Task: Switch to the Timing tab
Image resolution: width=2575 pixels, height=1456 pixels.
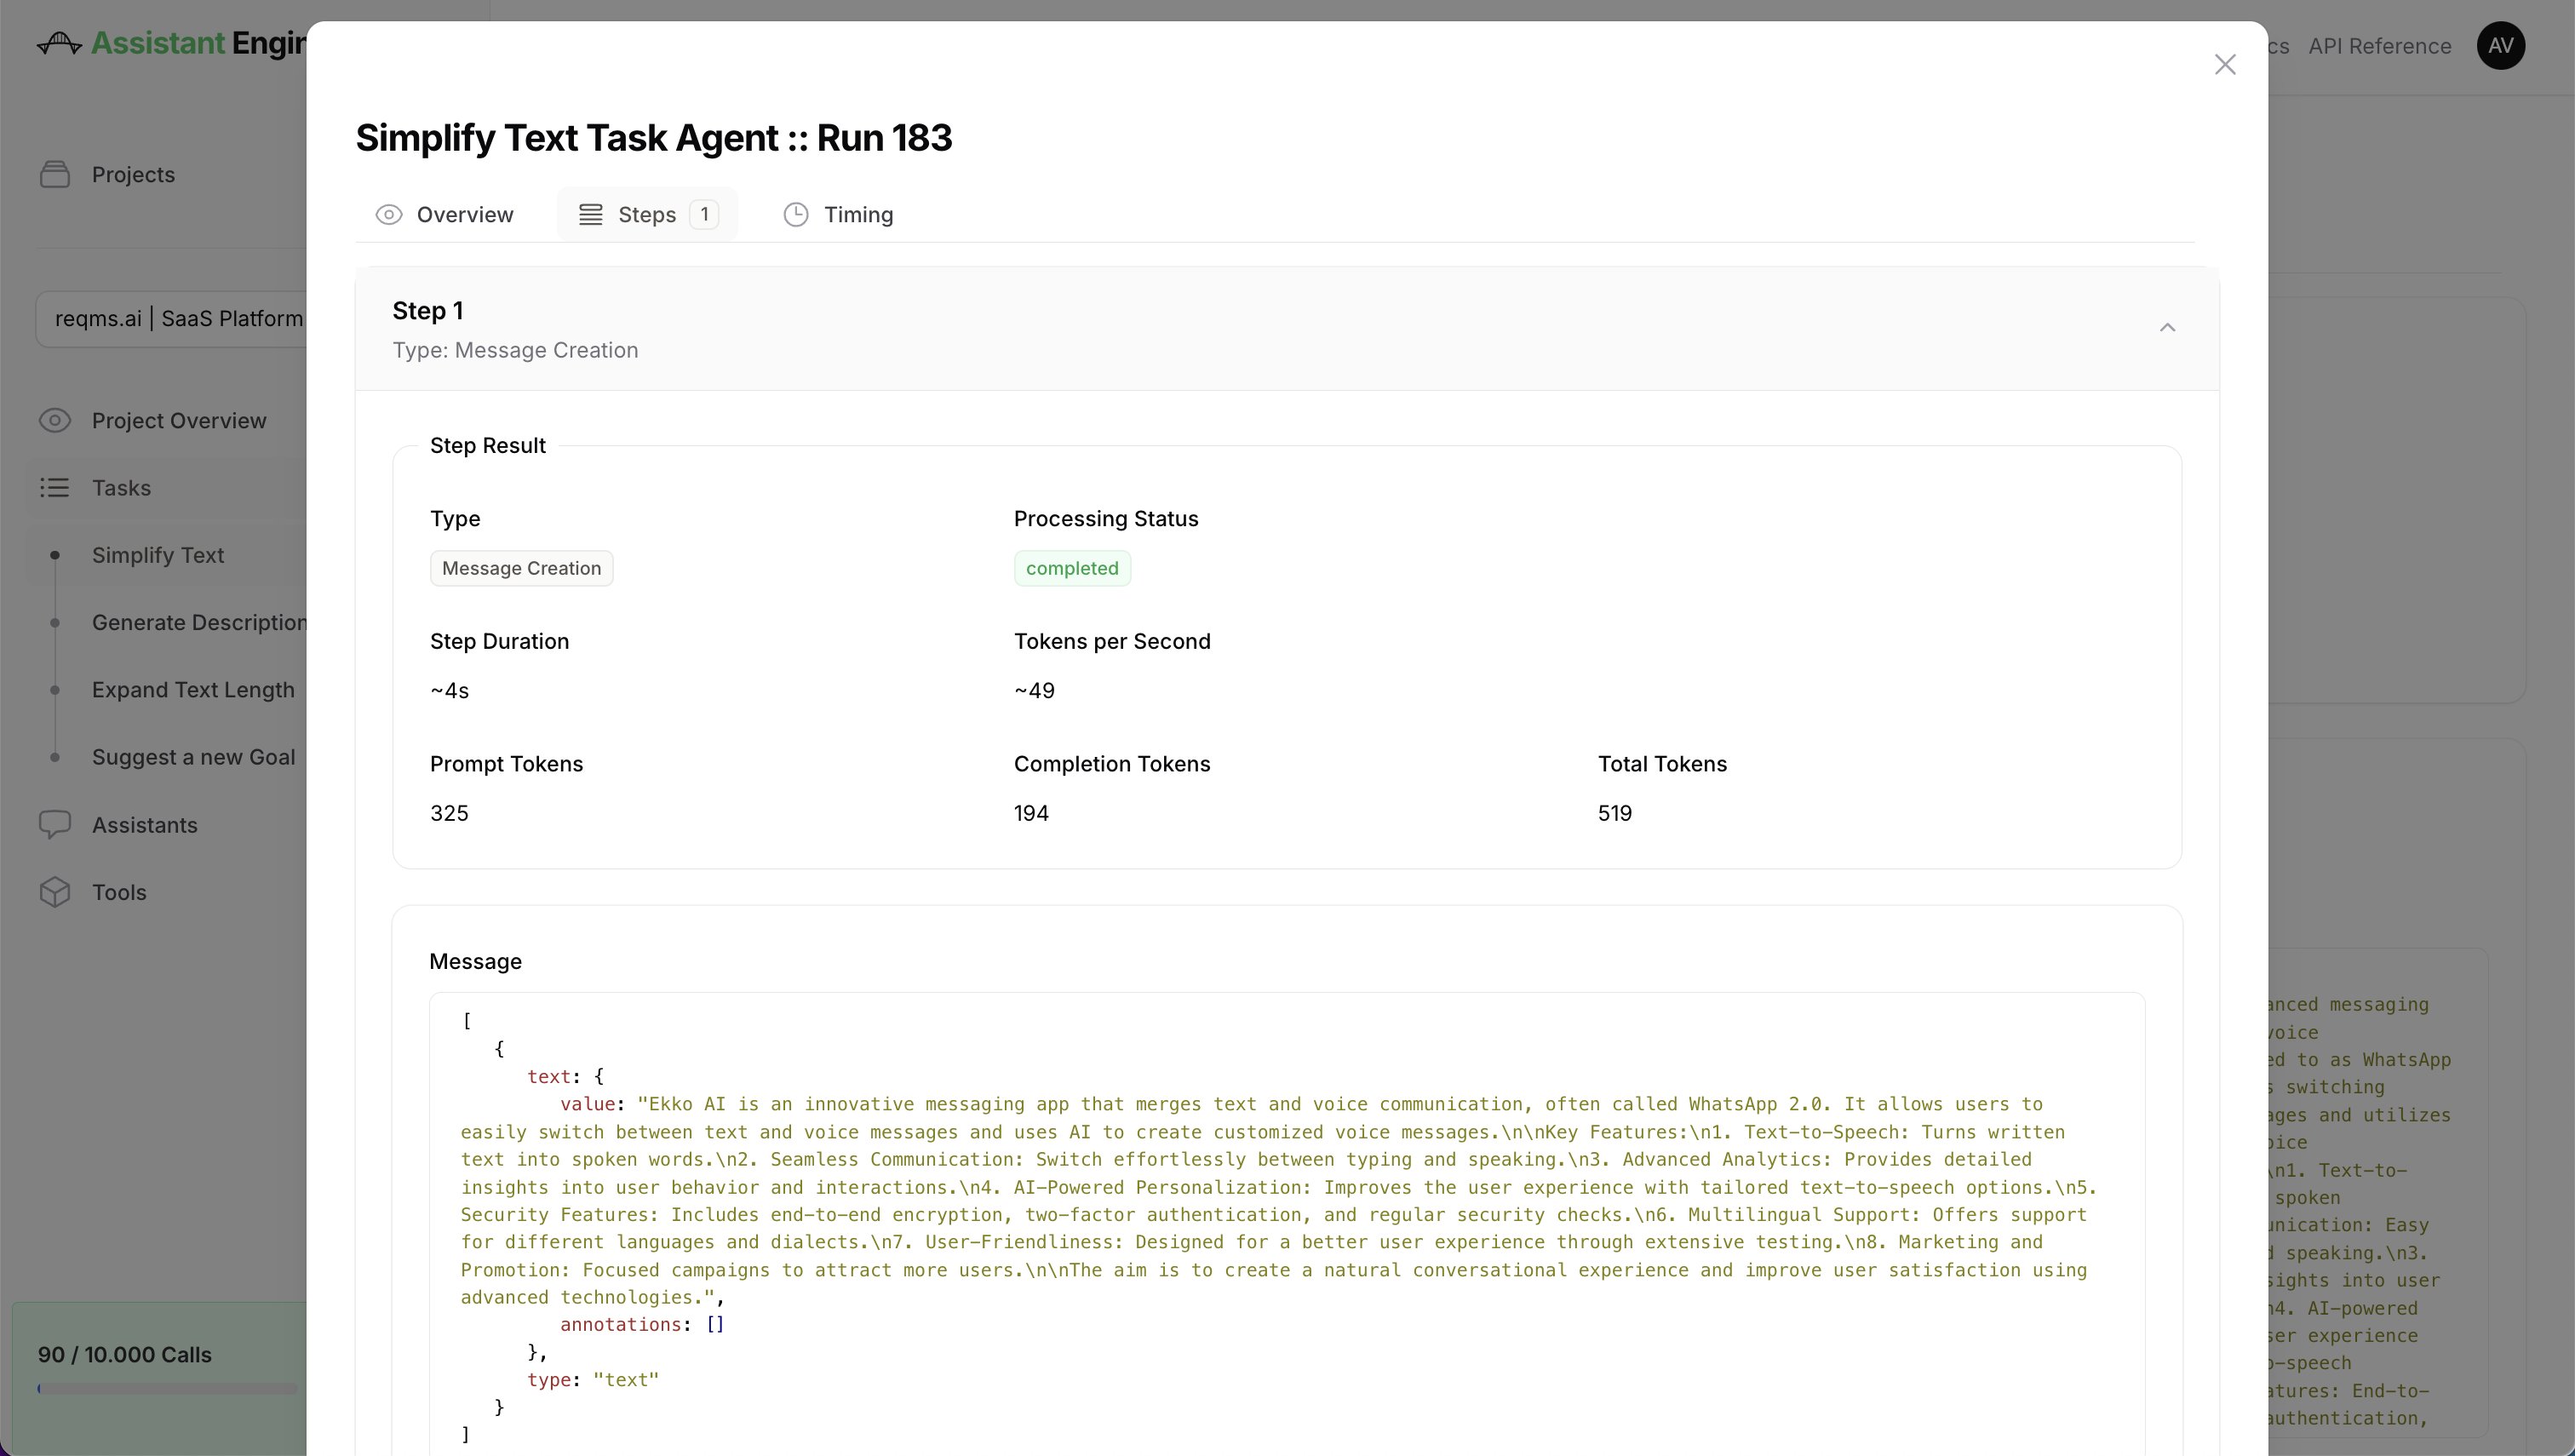Action: point(838,214)
